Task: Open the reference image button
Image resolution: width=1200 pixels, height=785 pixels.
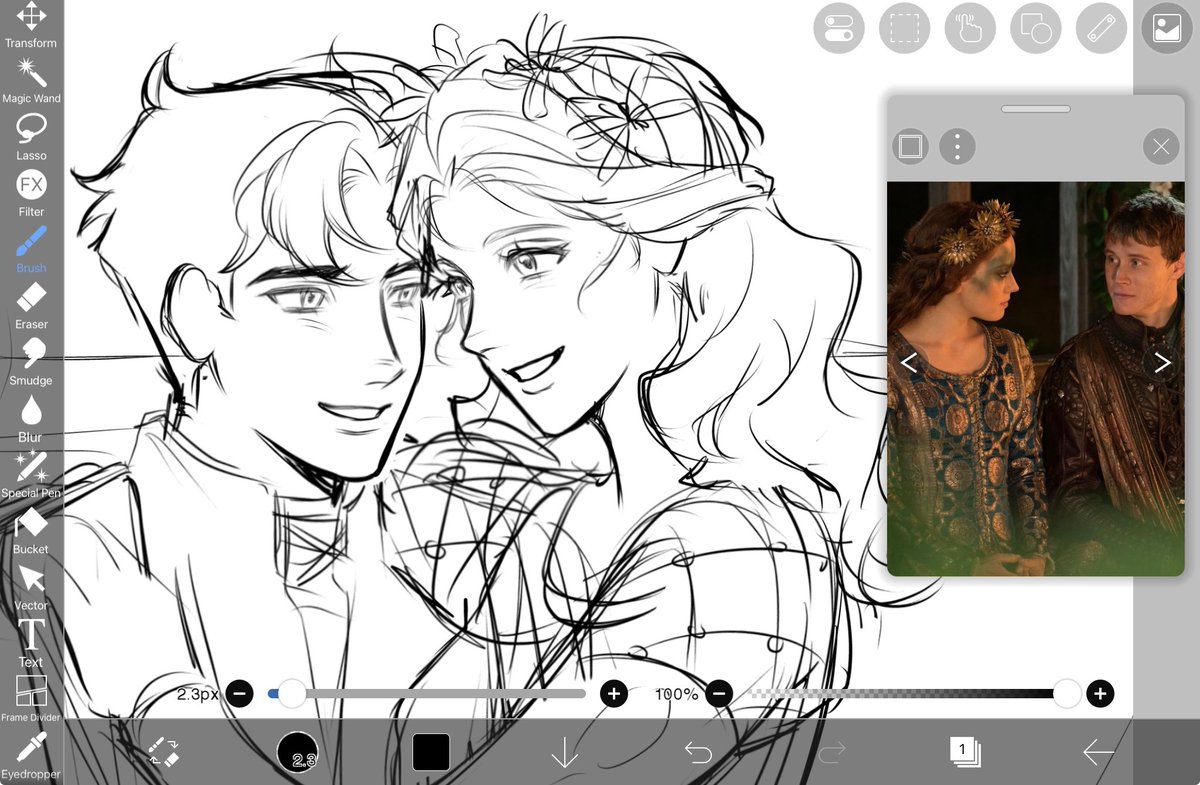Action: click(x=1166, y=28)
